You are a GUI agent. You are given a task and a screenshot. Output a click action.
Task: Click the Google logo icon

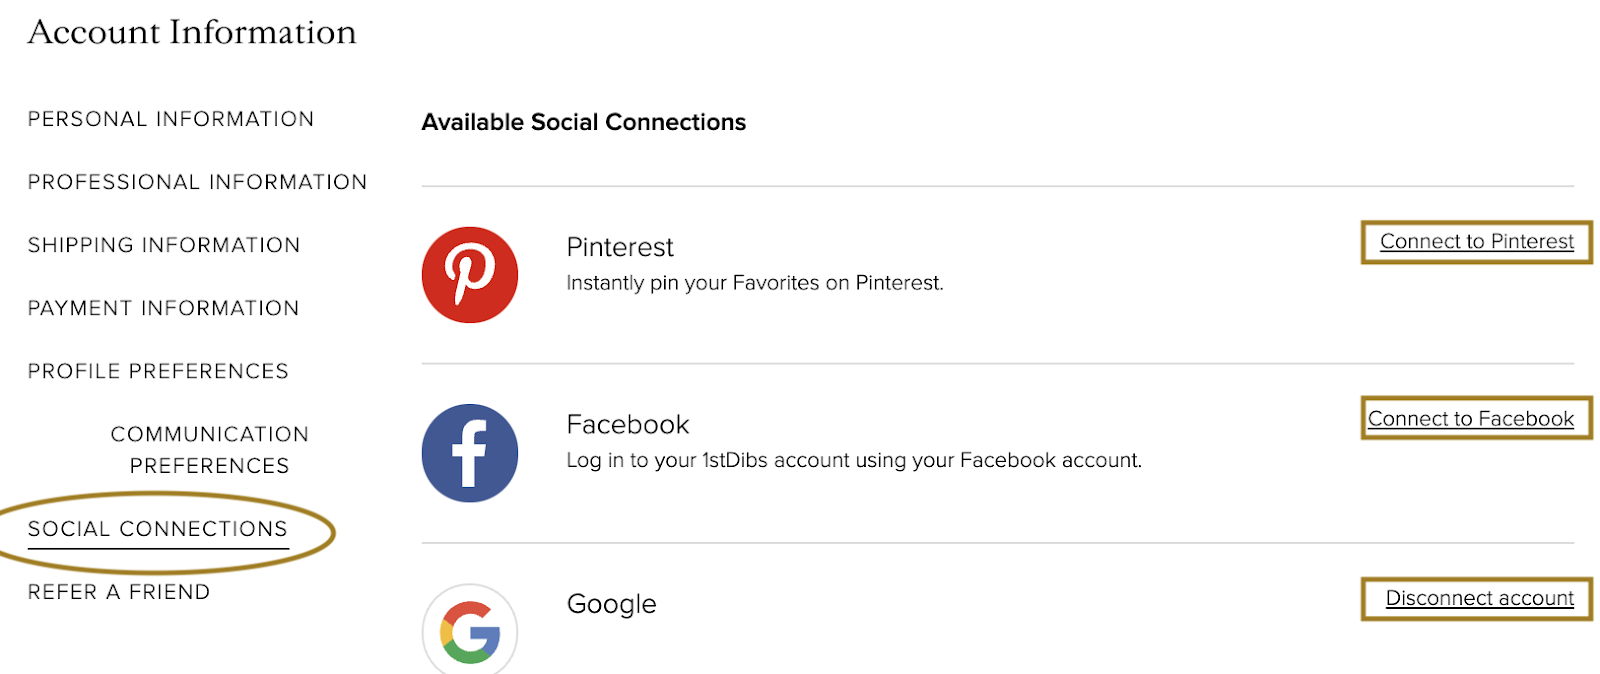click(x=470, y=630)
